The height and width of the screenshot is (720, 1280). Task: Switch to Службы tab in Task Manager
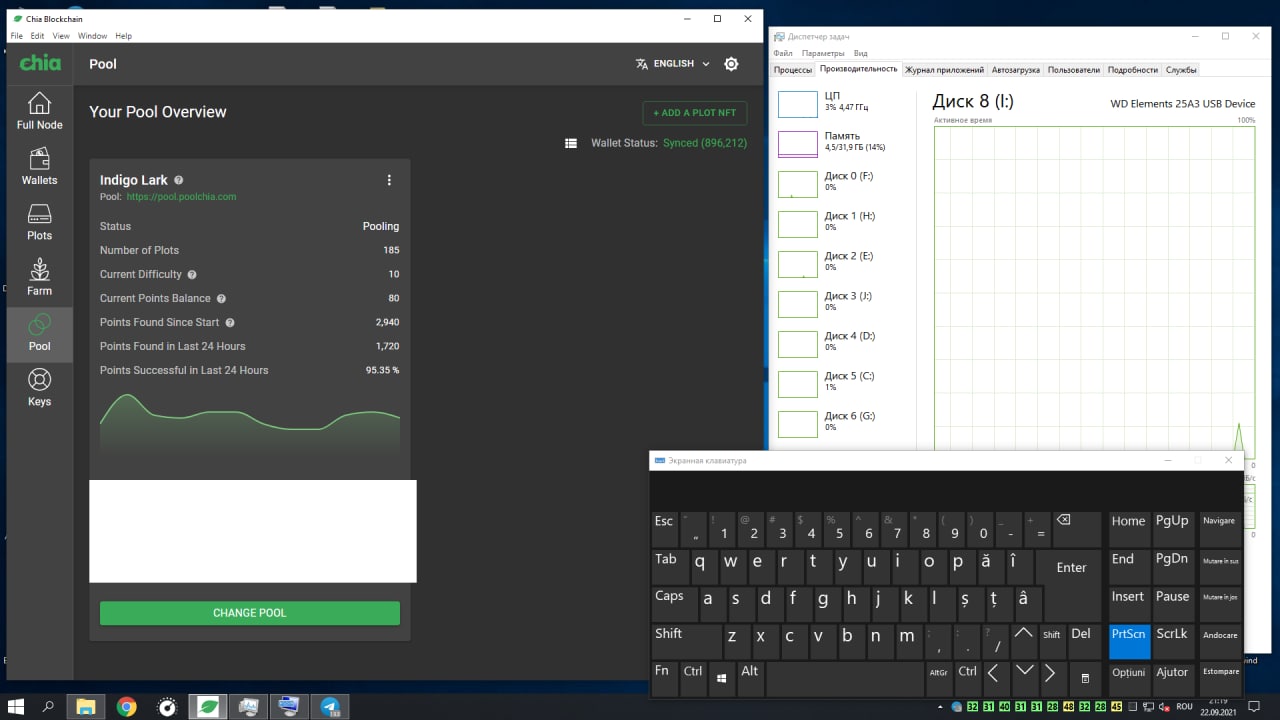coord(1181,70)
